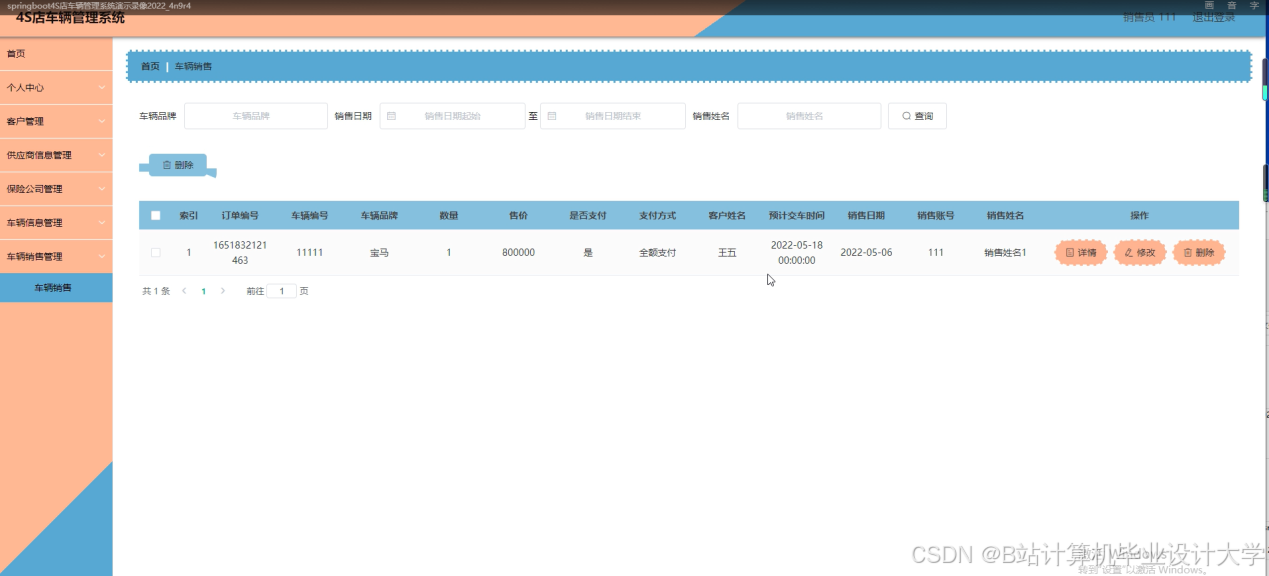Click the 销售姓名1 cell
This screenshot has height=576, width=1269.
(1005, 253)
